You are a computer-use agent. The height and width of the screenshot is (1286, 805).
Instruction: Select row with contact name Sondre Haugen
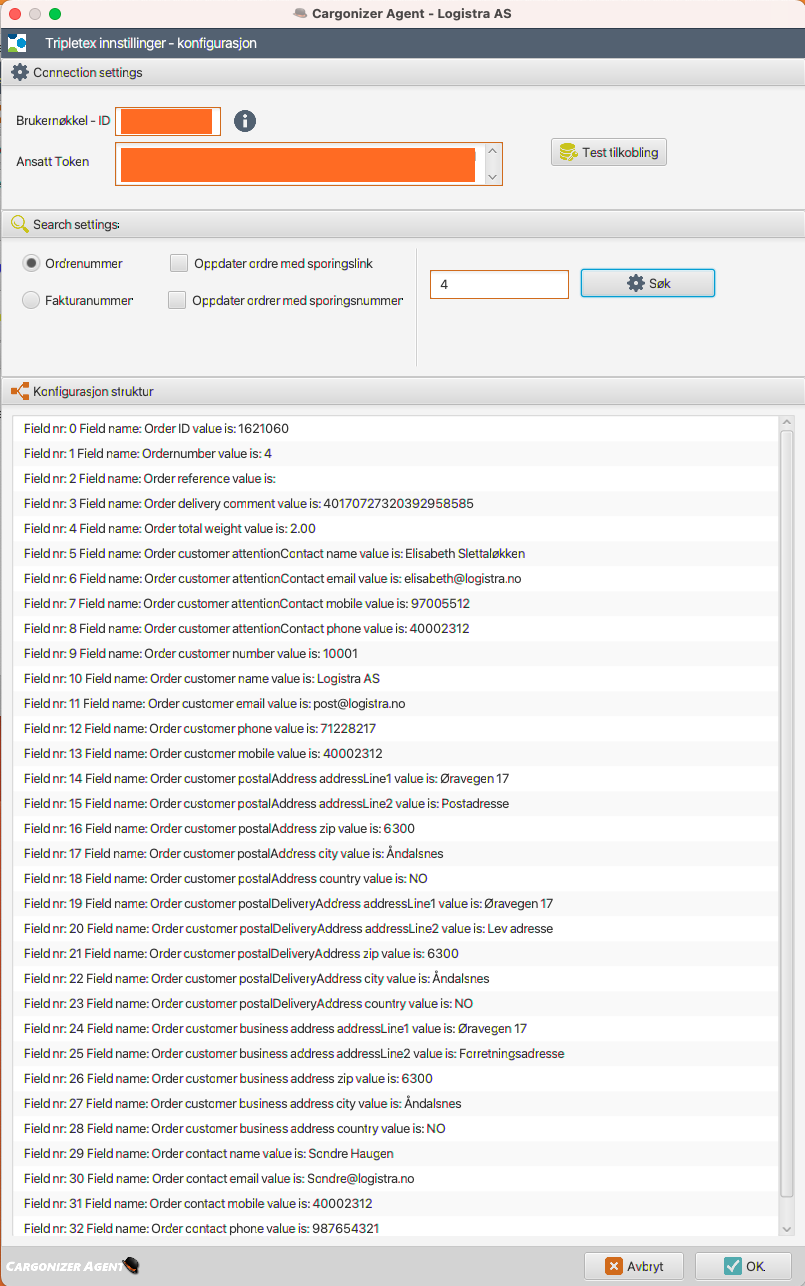tap(396, 1153)
